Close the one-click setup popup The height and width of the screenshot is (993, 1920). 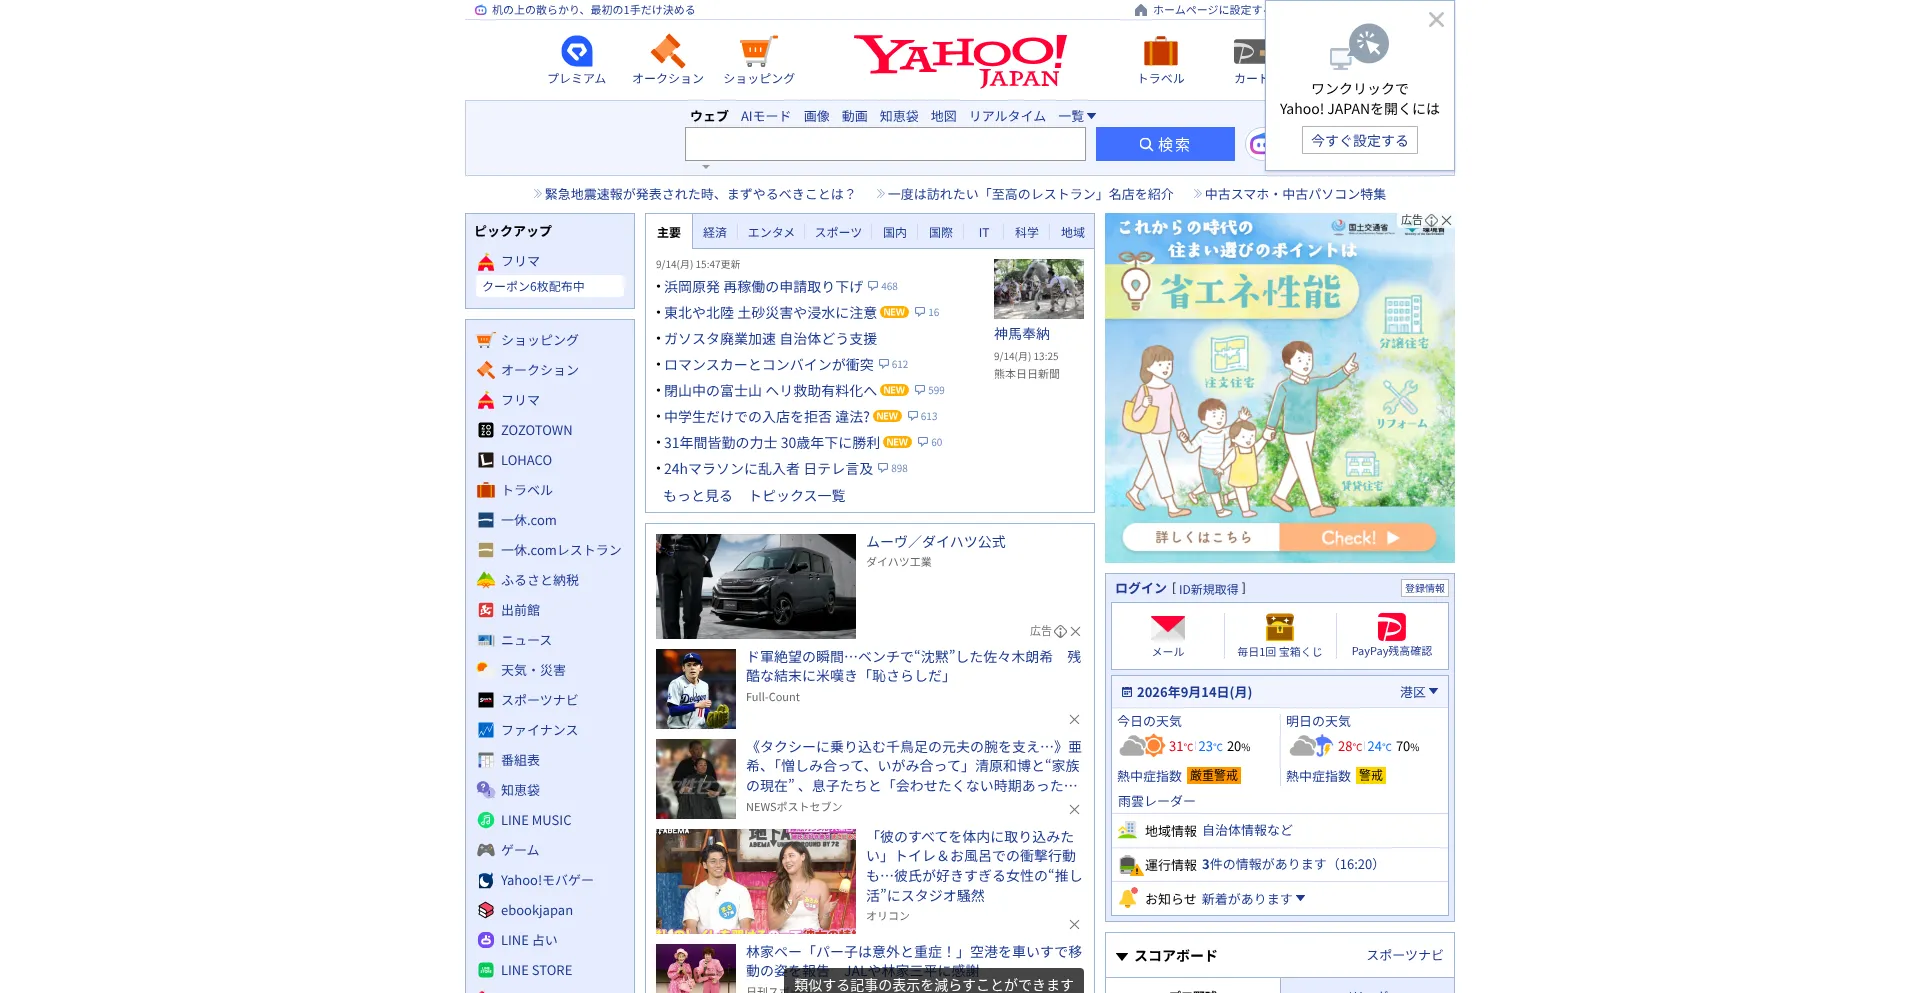pyautogui.click(x=1436, y=19)
